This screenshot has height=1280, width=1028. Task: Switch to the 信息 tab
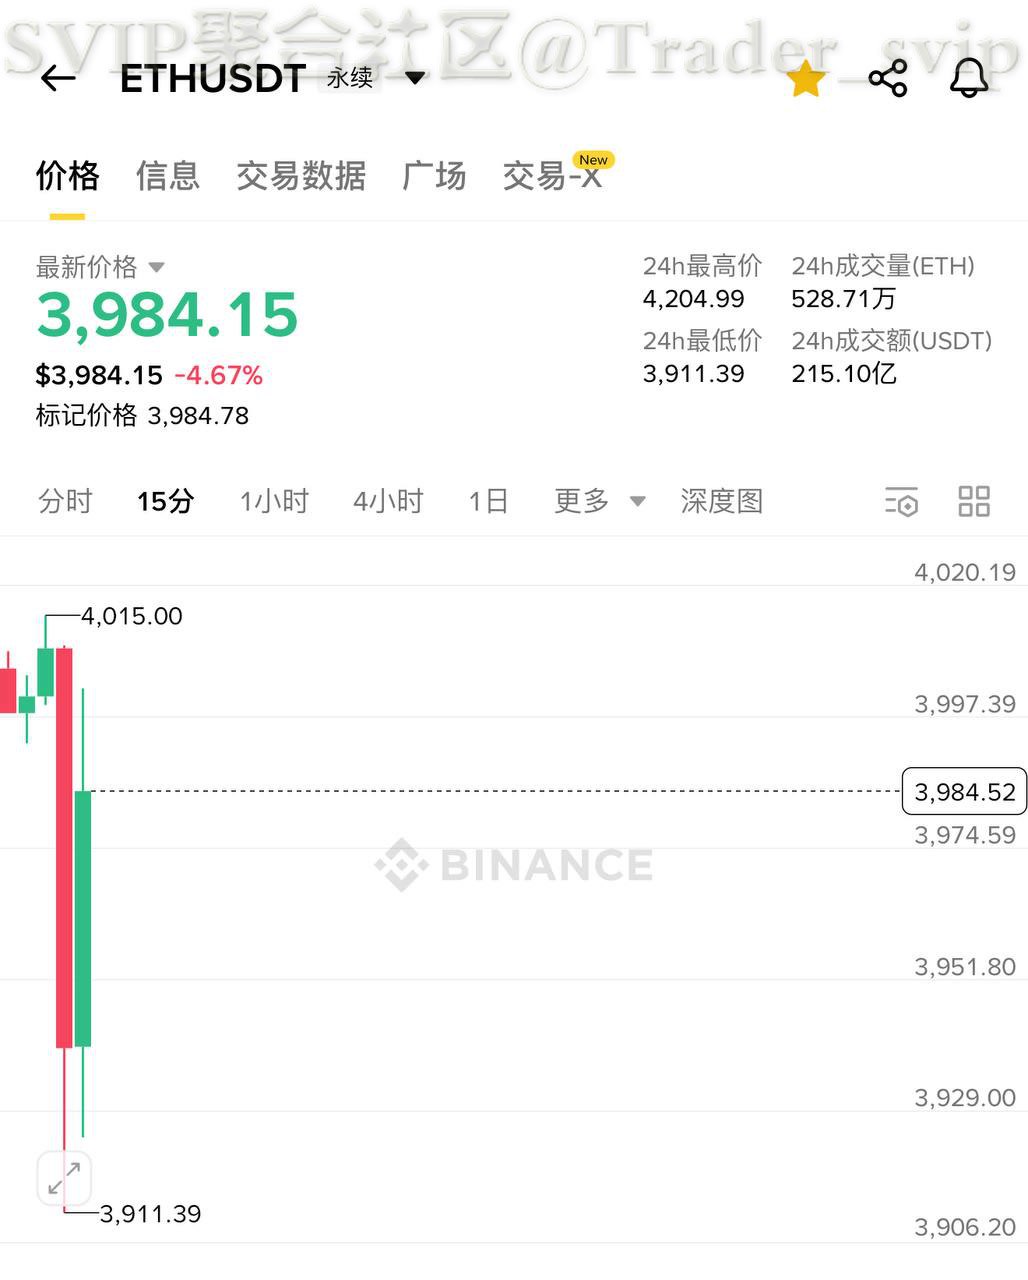(168, 176)
